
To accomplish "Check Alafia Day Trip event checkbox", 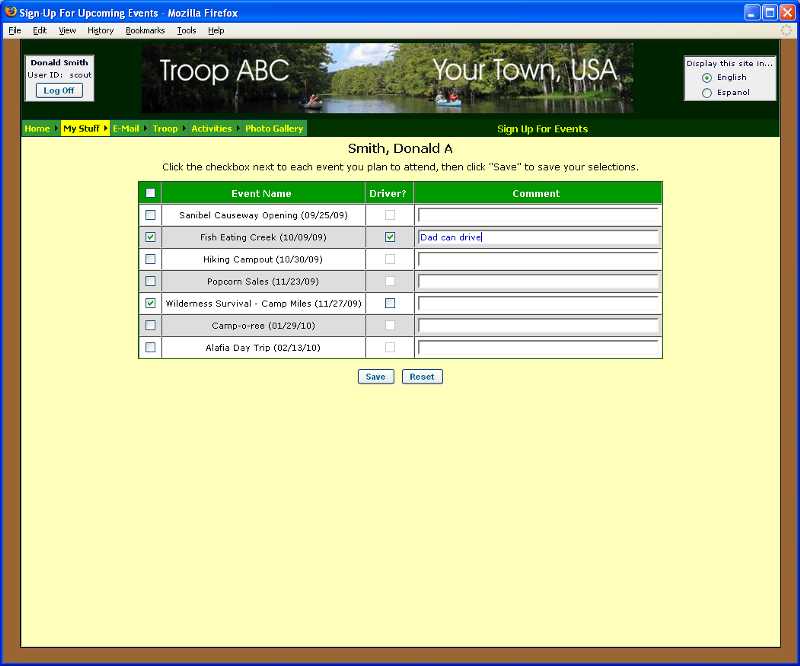I will [150, 347].
